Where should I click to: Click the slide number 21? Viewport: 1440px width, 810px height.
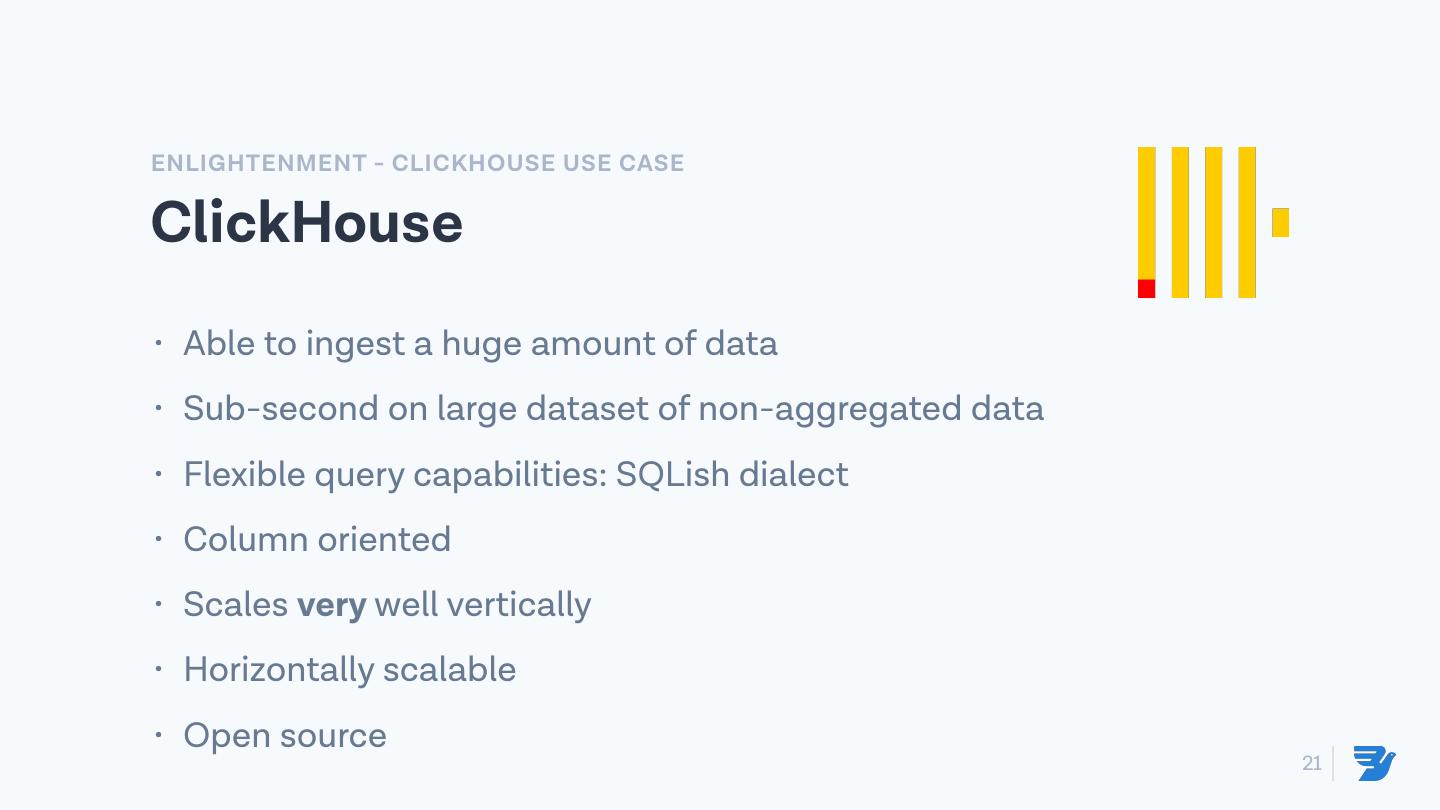[1311, 764]
